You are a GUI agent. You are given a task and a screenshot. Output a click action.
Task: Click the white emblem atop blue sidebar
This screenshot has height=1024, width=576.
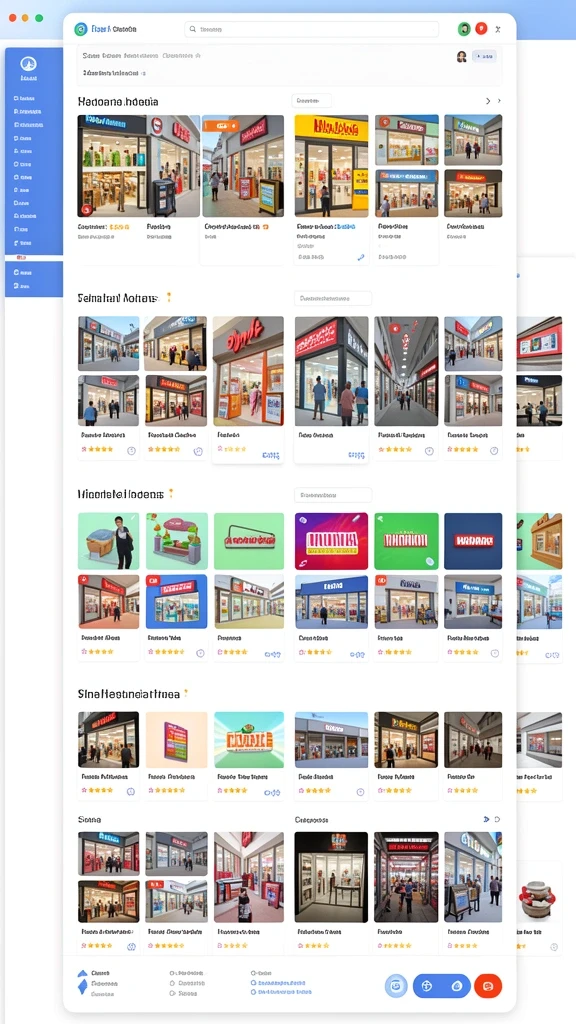tap(28, 63)
